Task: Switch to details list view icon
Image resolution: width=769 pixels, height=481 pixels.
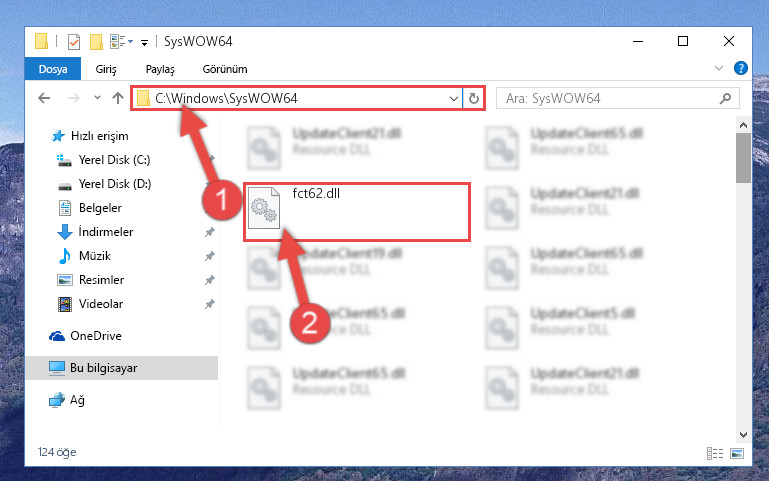Action: click(x=715, y=453)
